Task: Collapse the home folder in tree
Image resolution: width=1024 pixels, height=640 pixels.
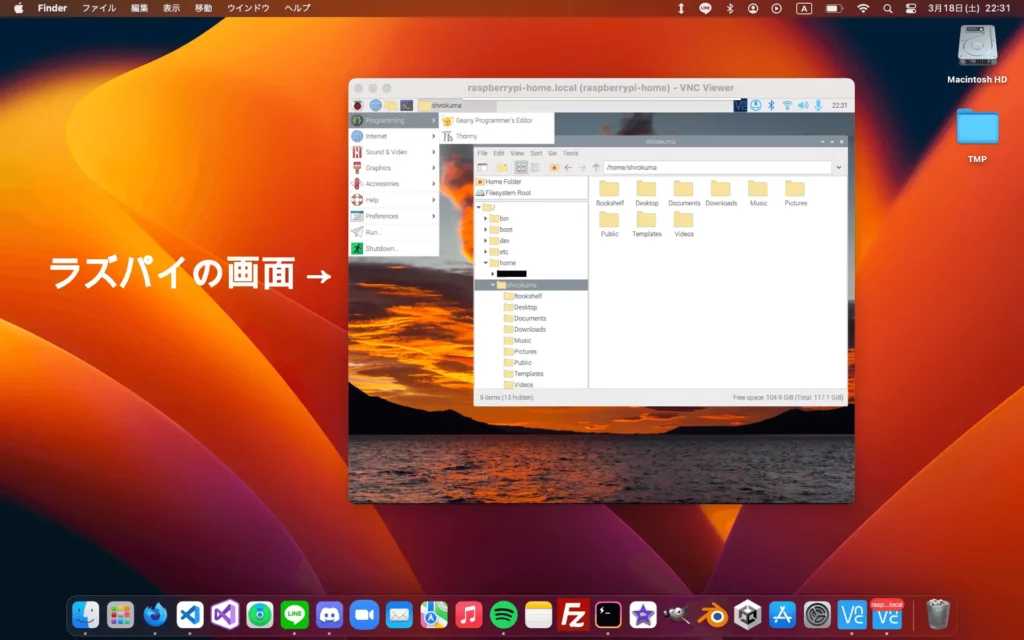Action: [x=485, y=263]
